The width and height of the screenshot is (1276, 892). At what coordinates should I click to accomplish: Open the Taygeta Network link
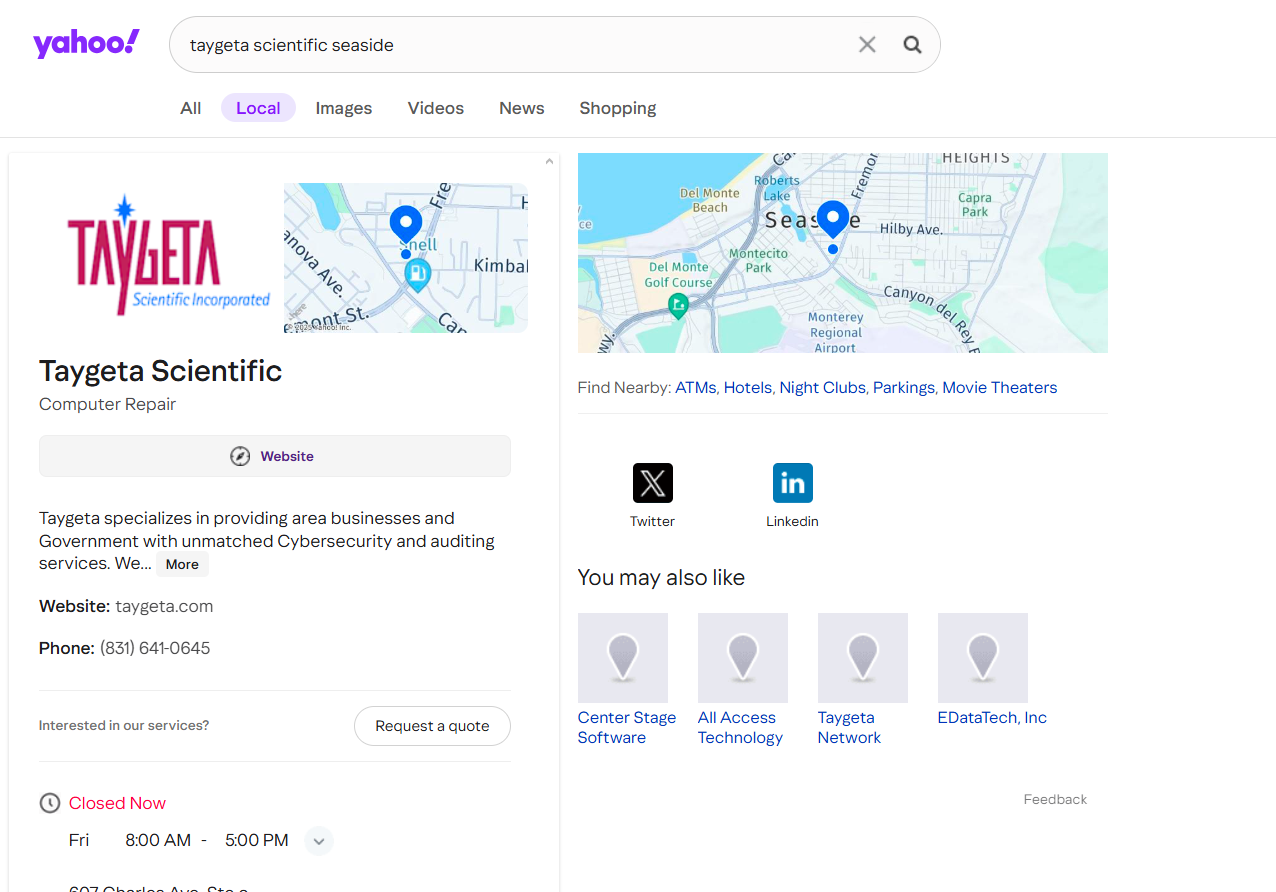click(x=848, y=728)
